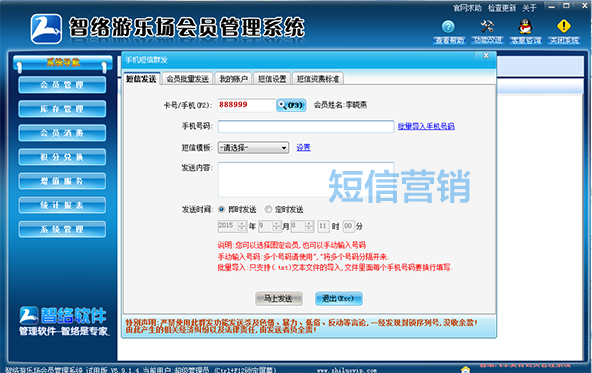Open the 关于 menu item

[529, 8]
